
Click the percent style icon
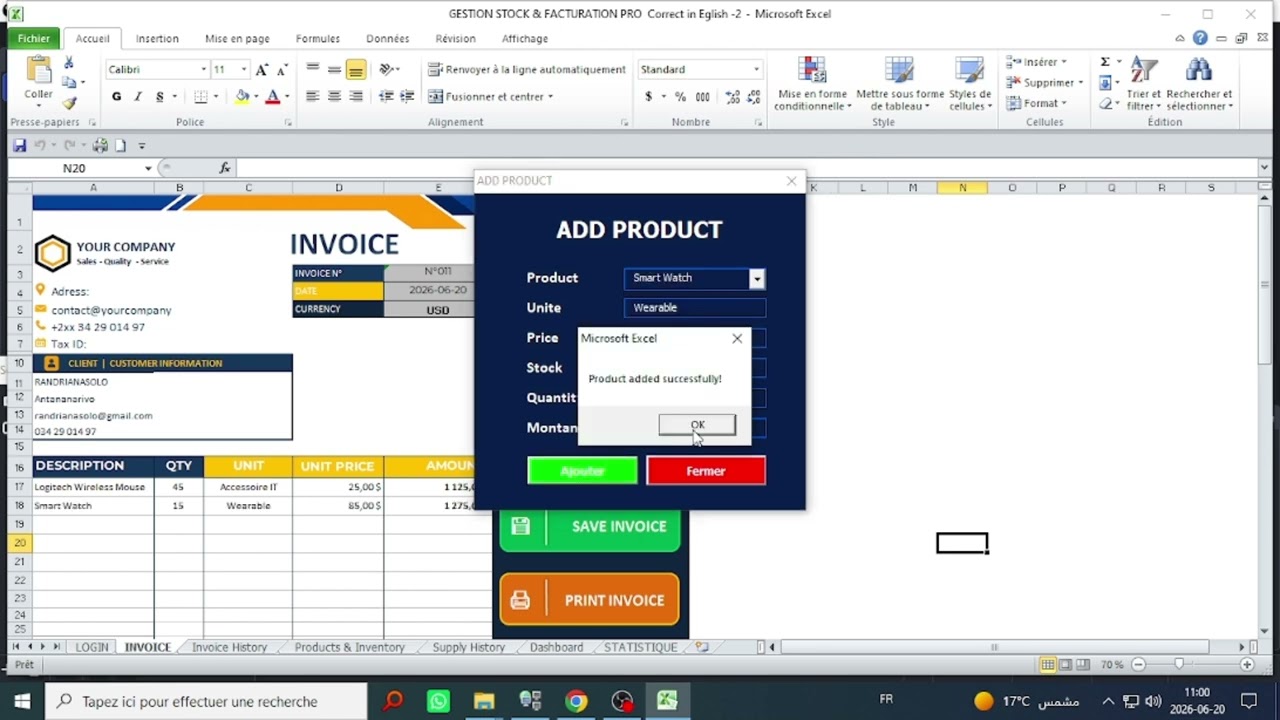(x=681, y=97)
